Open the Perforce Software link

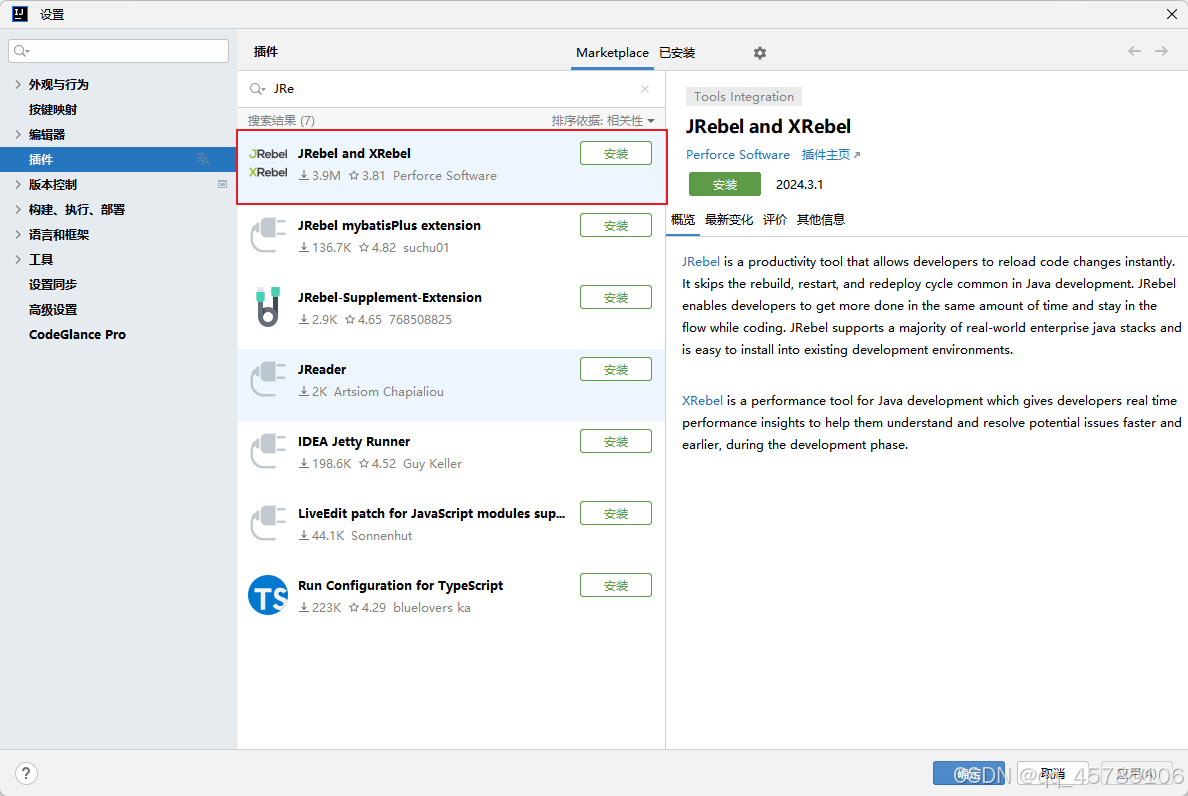738,154
